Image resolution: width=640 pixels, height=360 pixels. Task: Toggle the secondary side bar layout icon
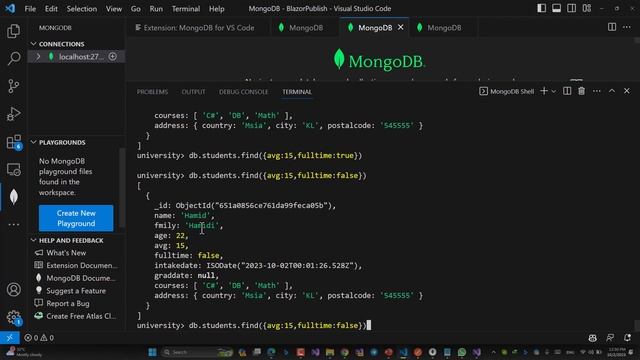571,8
